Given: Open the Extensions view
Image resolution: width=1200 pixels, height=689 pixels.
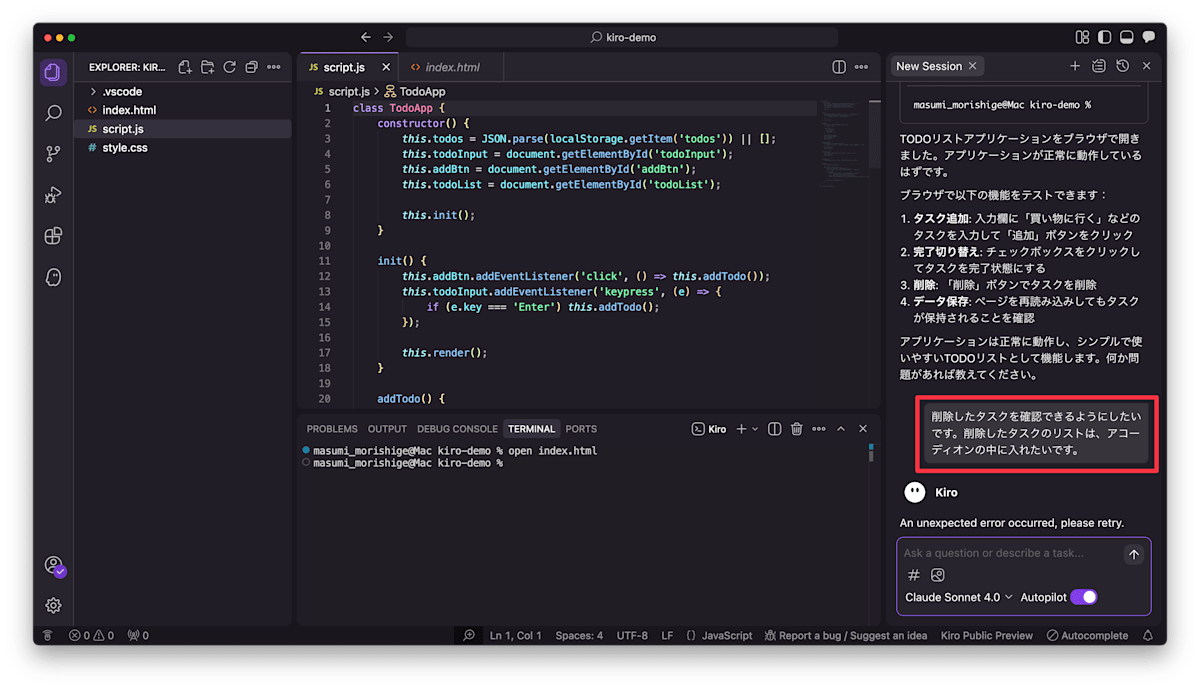Looking at the screenshot, I should coord(54,236).
